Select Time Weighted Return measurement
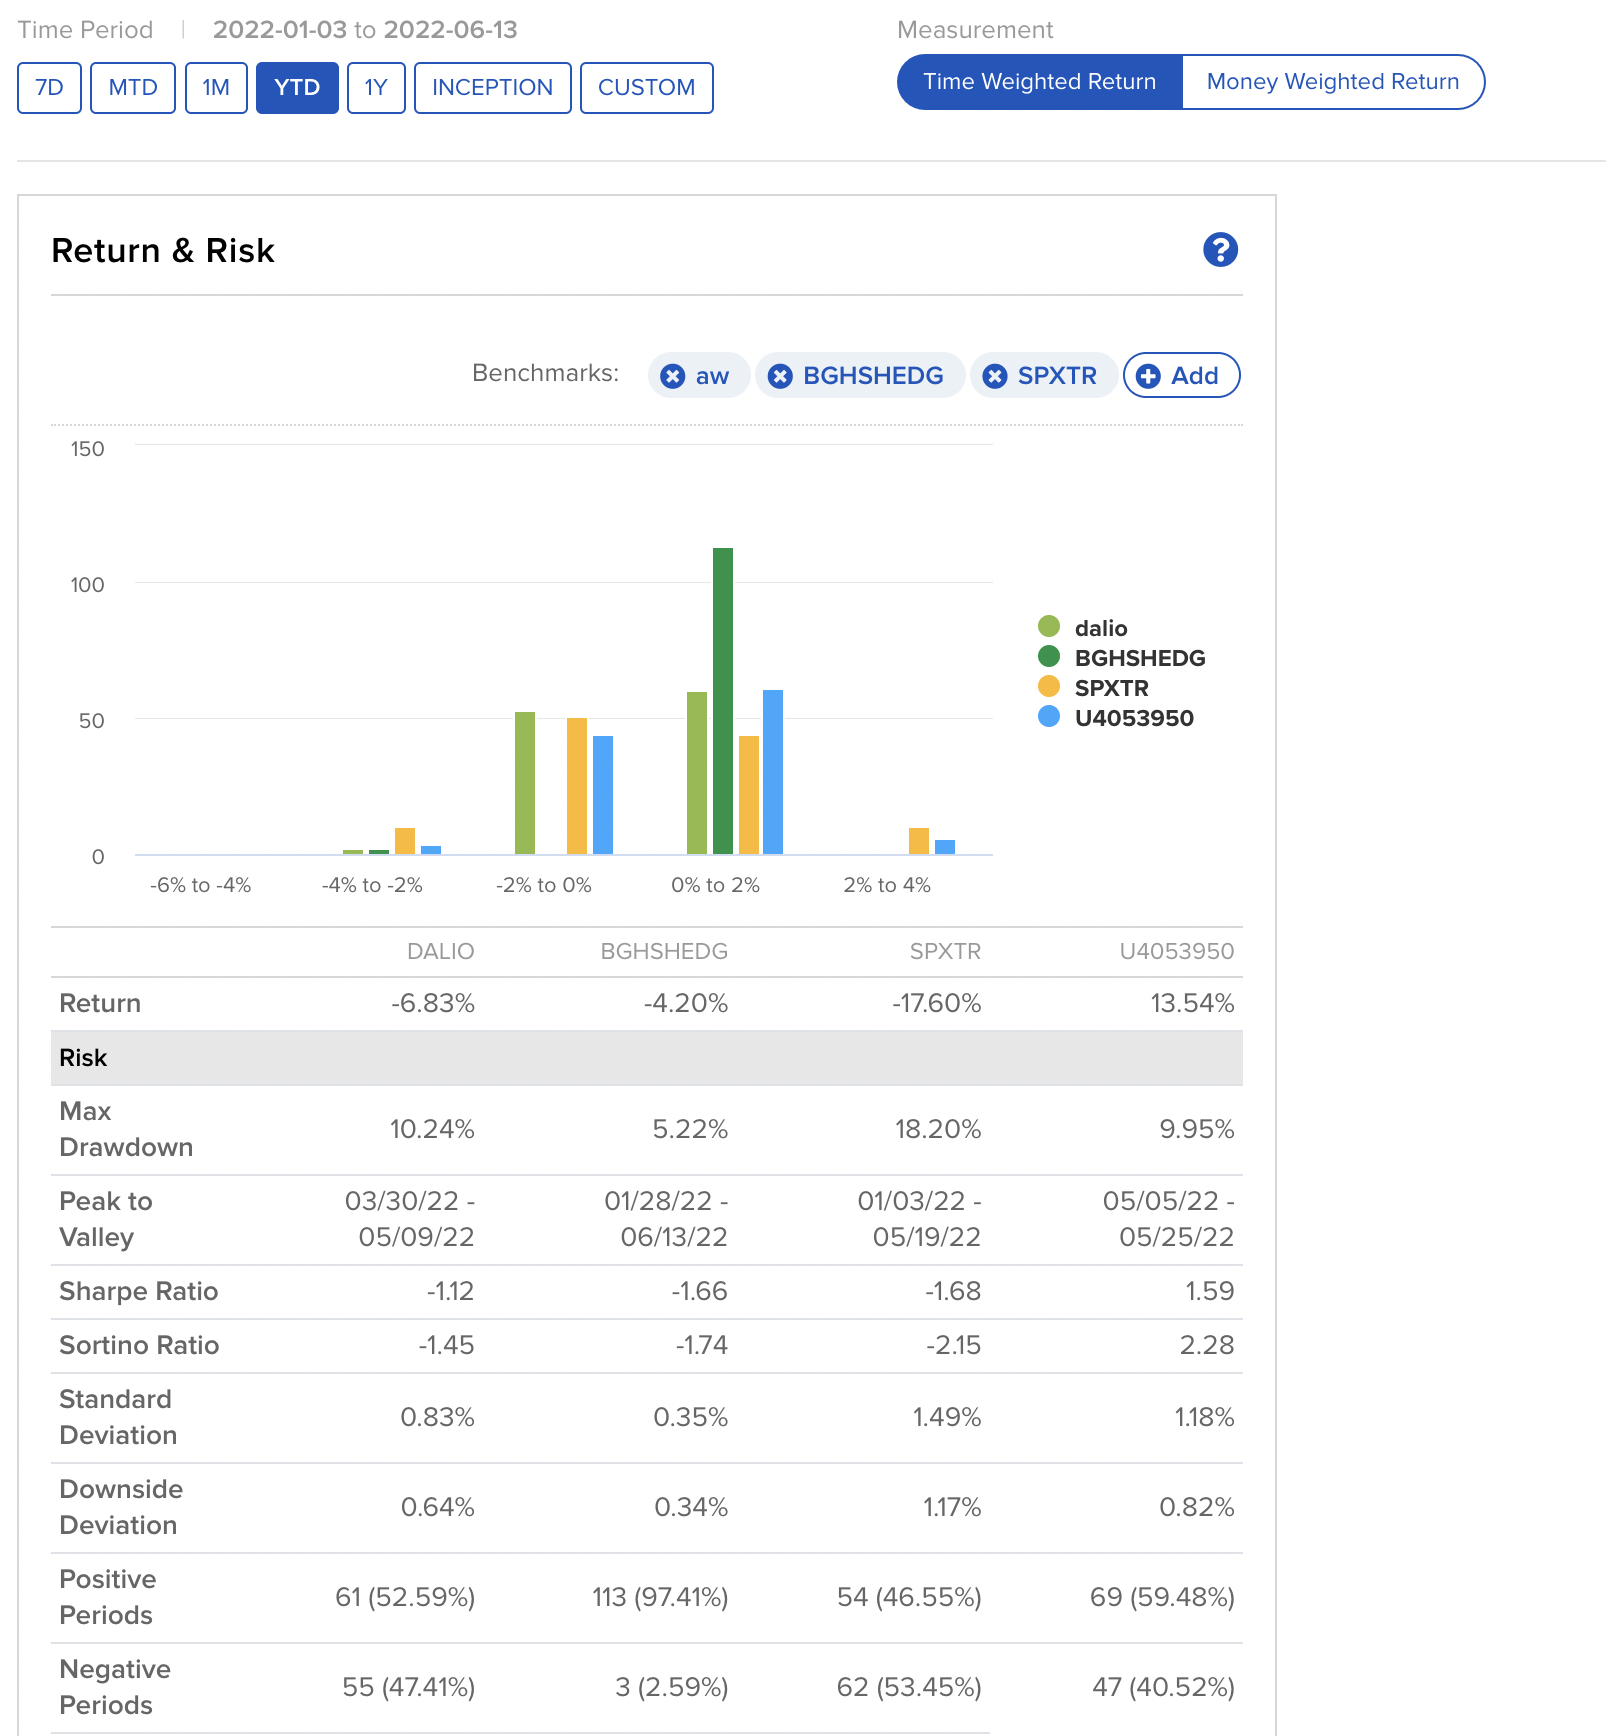Image resolution: width=1606 pixels, height=1736 pixels. (1039, 82)
